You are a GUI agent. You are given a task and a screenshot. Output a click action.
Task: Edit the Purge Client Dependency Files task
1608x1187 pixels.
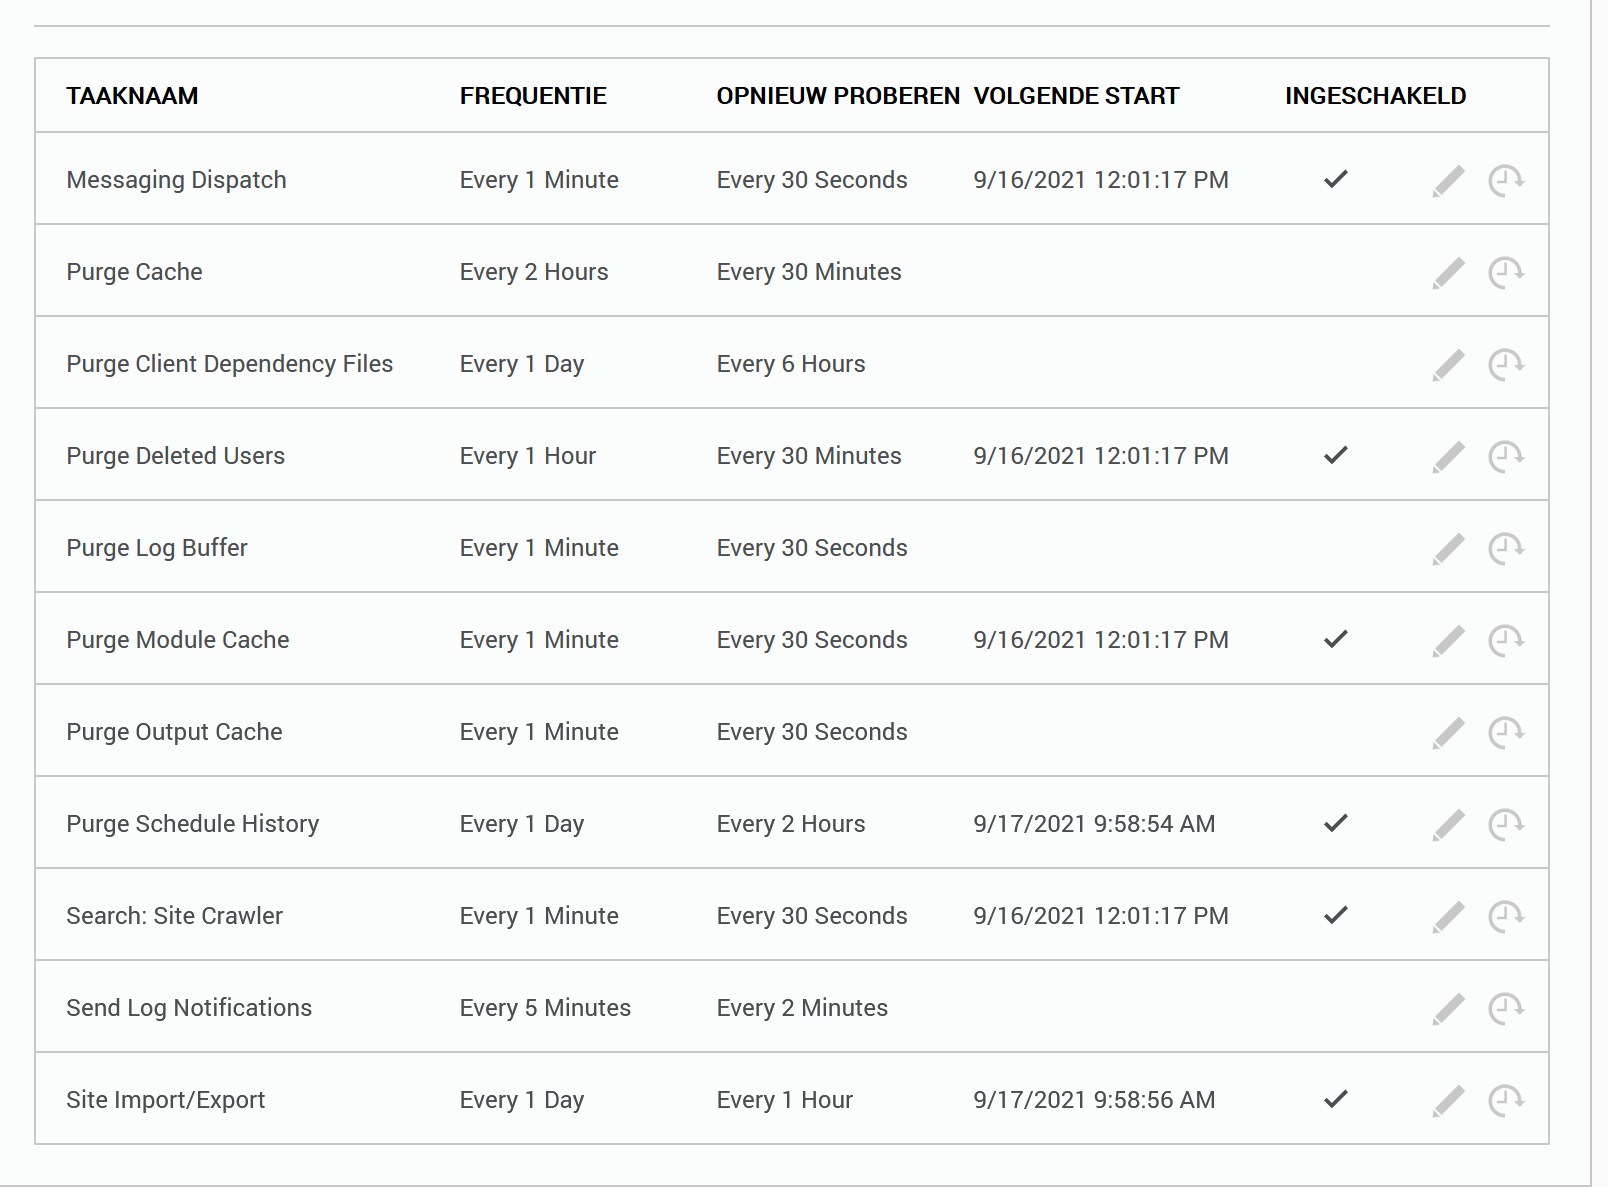1448,363
